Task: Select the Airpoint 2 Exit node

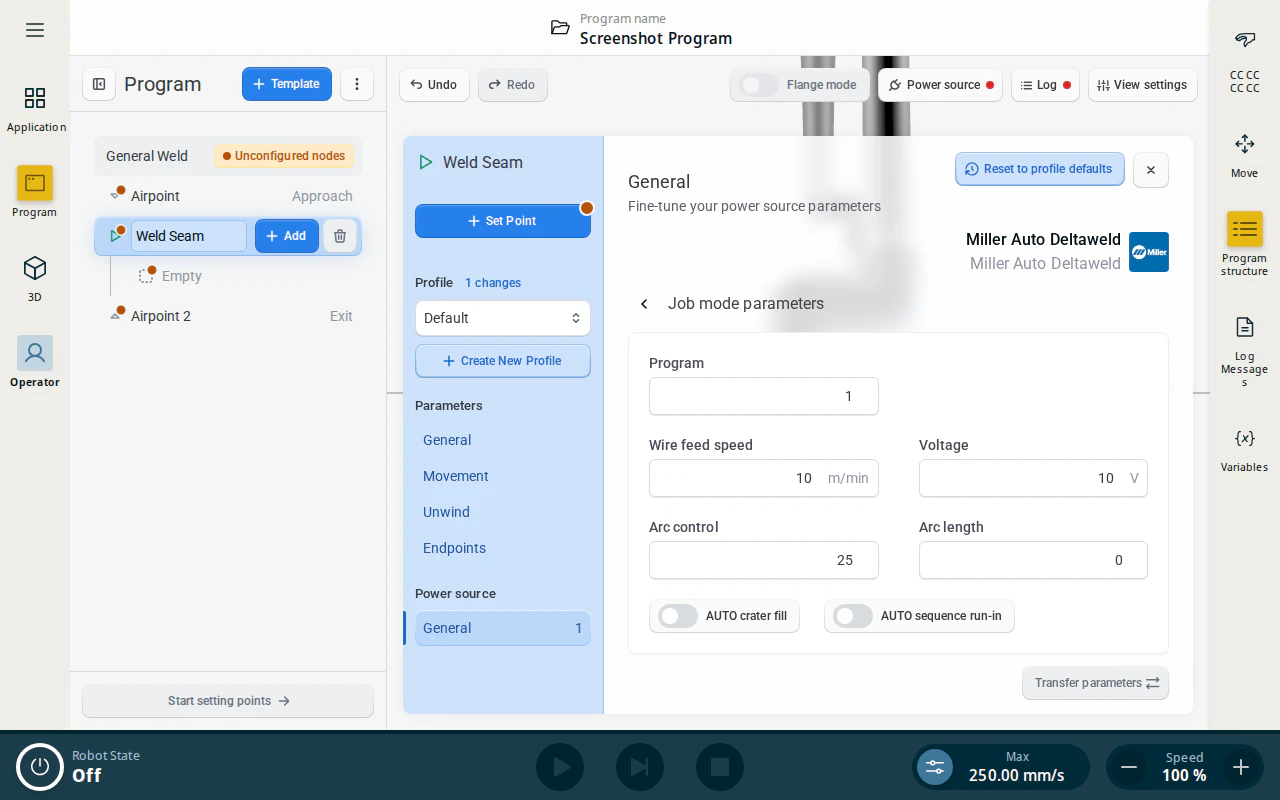Action: [228, 316]
